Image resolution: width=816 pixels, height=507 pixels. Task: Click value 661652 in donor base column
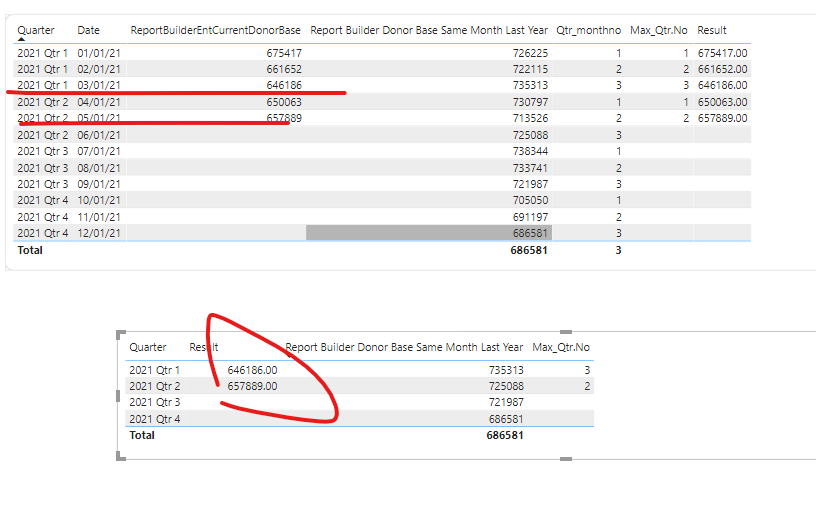(x=284, y=69)
